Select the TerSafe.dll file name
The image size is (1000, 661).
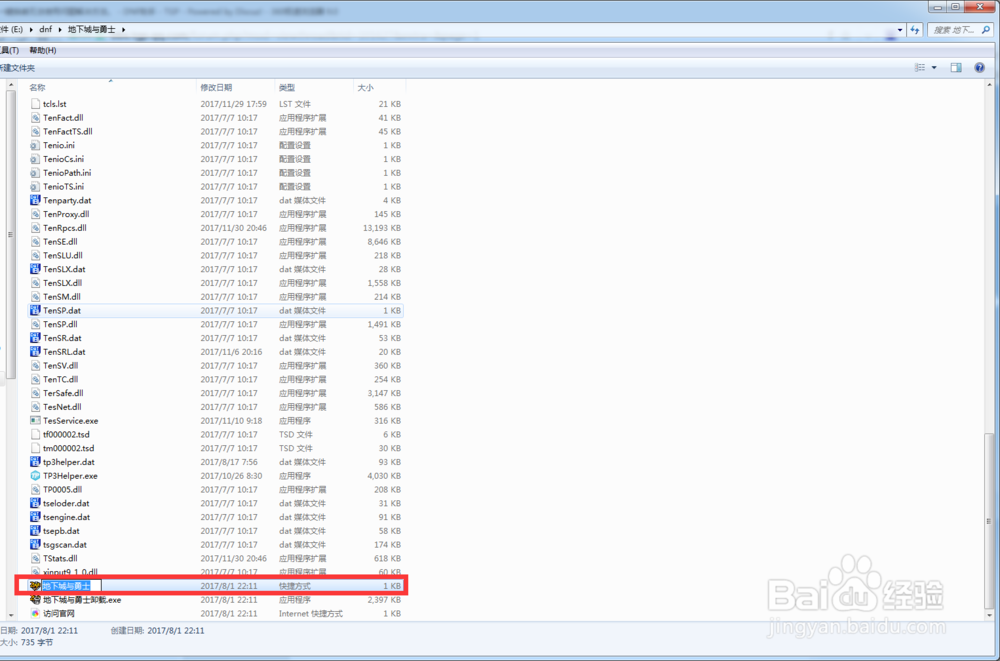click(x=63, y=393)
